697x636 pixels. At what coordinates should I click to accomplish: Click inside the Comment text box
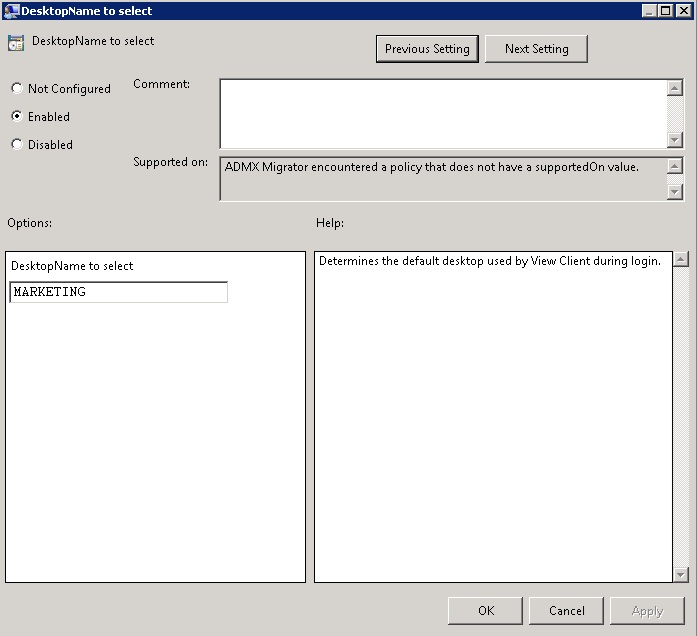pyautogui.click(x=442, y=114)
